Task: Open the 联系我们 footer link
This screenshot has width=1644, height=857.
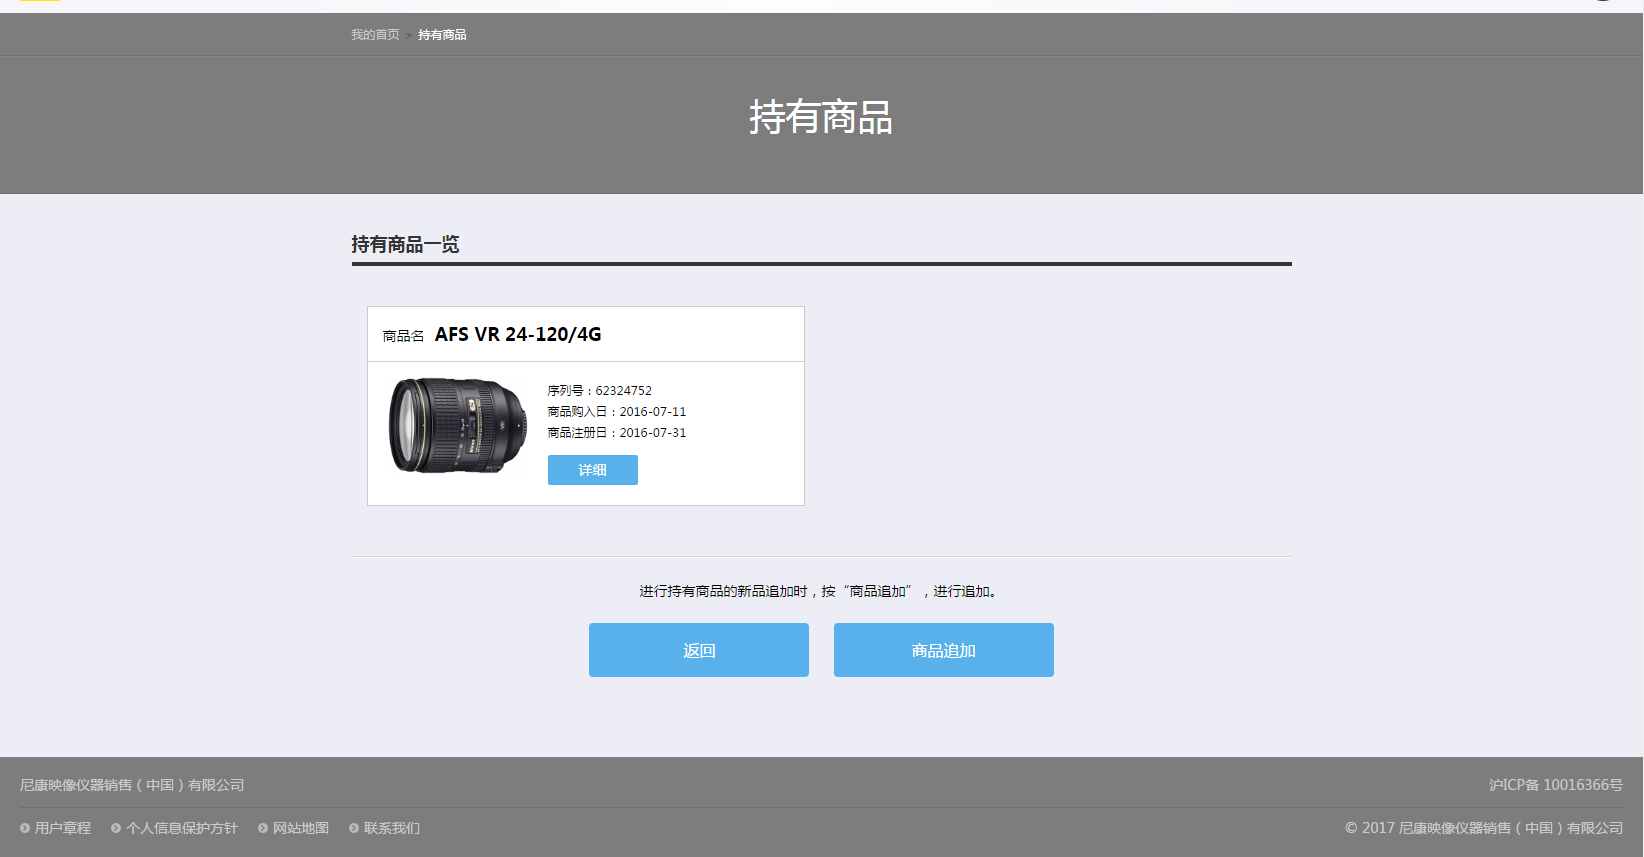Action: click(392, 828)
